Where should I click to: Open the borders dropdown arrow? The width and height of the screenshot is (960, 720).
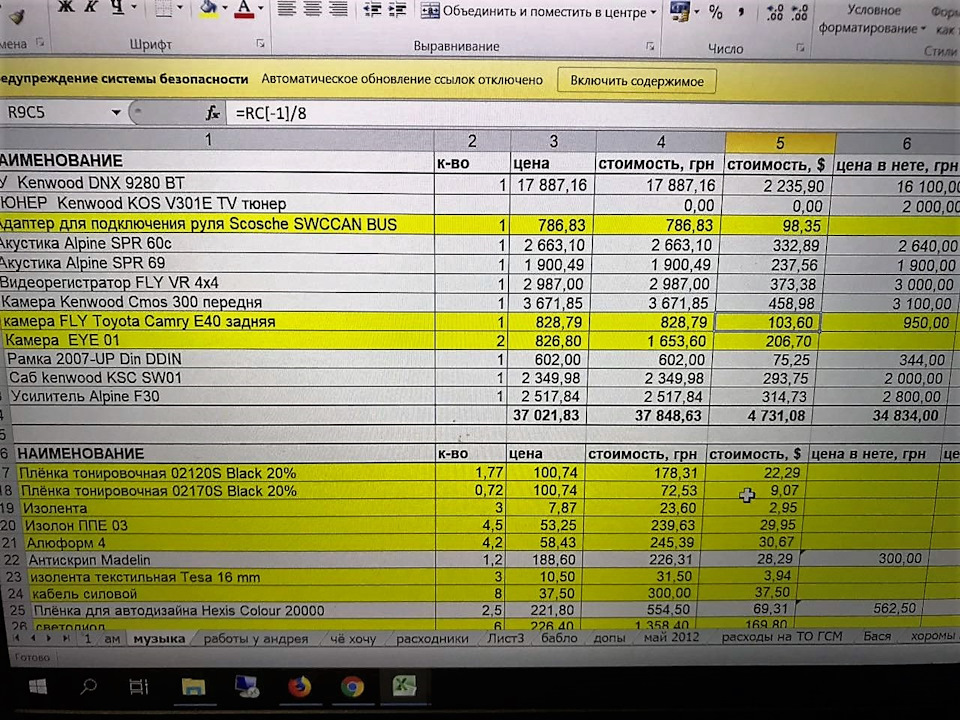pos(179,8)
